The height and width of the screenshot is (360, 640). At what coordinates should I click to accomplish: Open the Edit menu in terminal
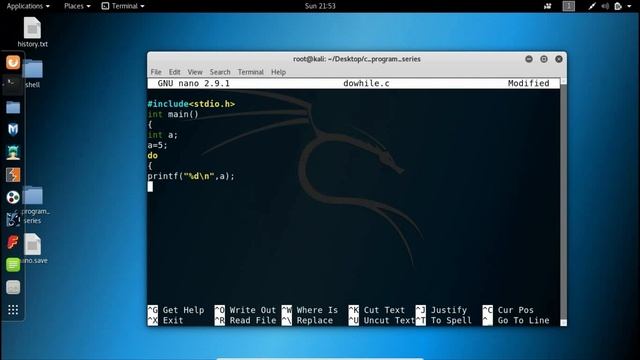(174, 72)
